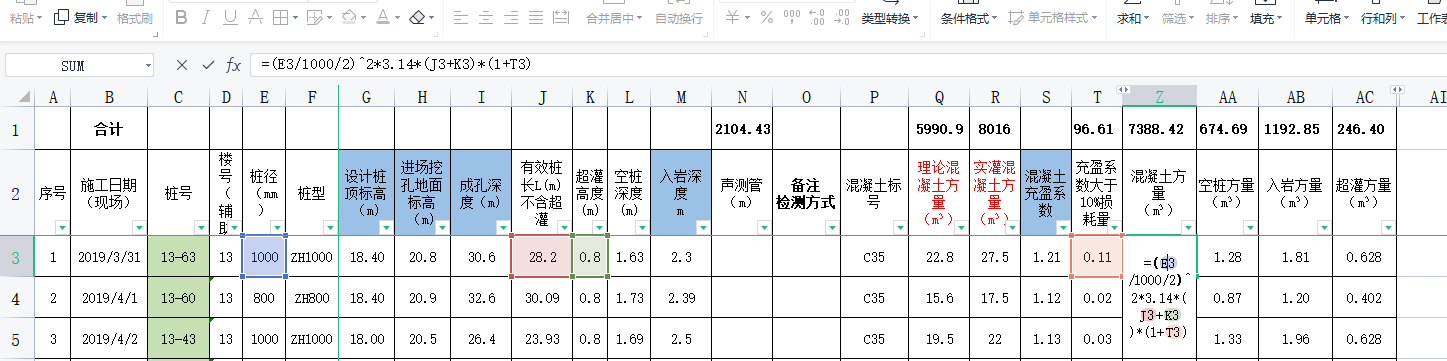Increase decimal places
Viewport: 1447px width, 361px height.
tap(816, 17)
